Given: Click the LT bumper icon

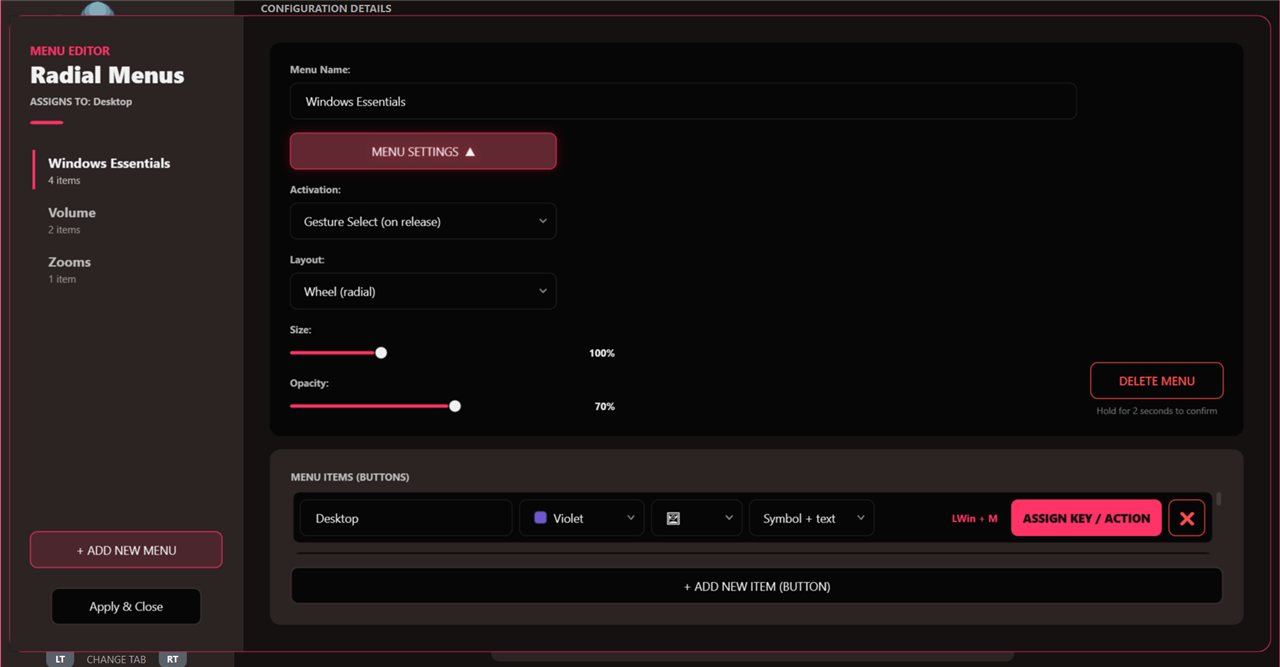Looking at the screenshot, I should pyautogui.click(x=60, y=659).
